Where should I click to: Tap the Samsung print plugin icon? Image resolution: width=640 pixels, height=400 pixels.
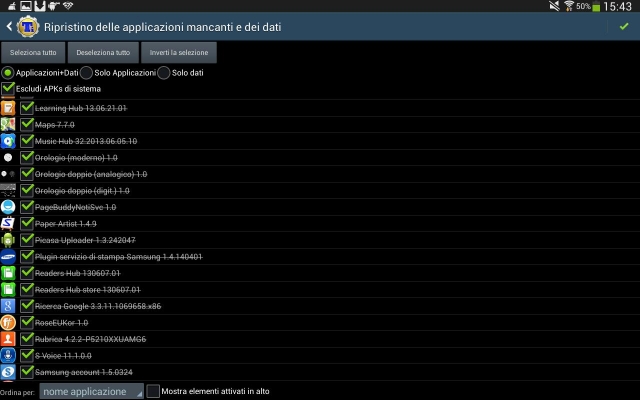[8, 256]
